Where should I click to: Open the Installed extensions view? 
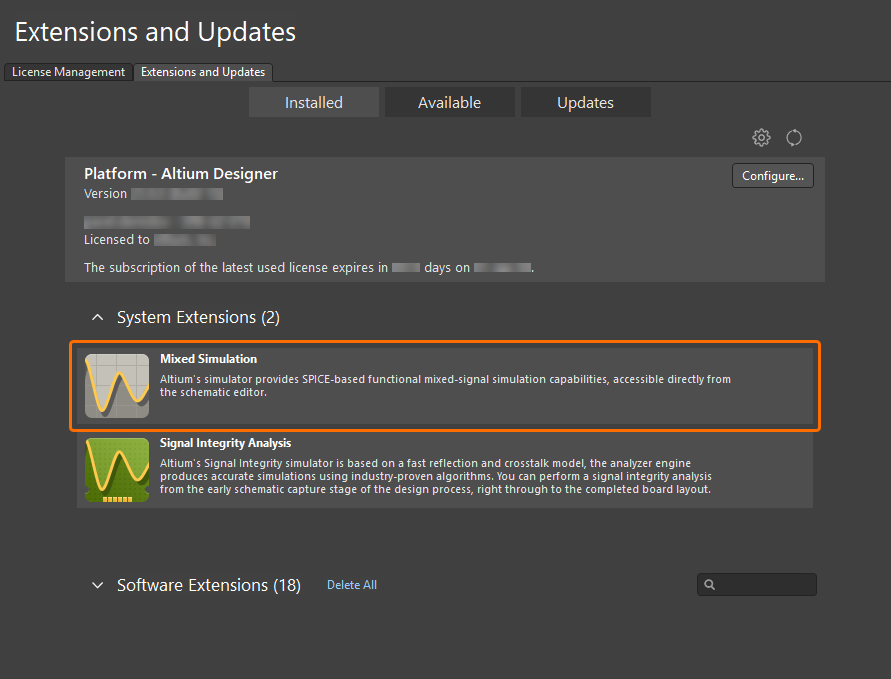pyautogui.click(x=314, y=102)
